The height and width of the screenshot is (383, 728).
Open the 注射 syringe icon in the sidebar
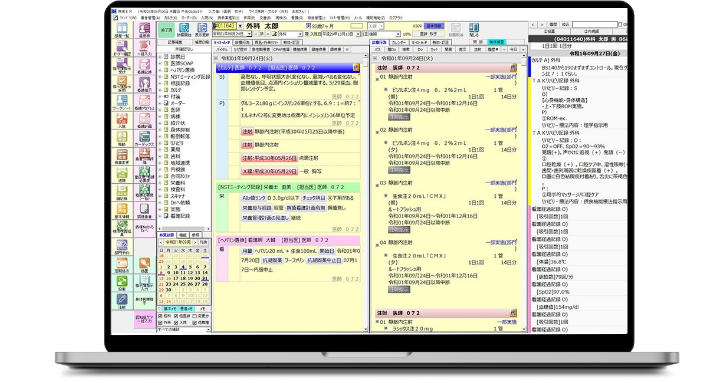point(122,301)
